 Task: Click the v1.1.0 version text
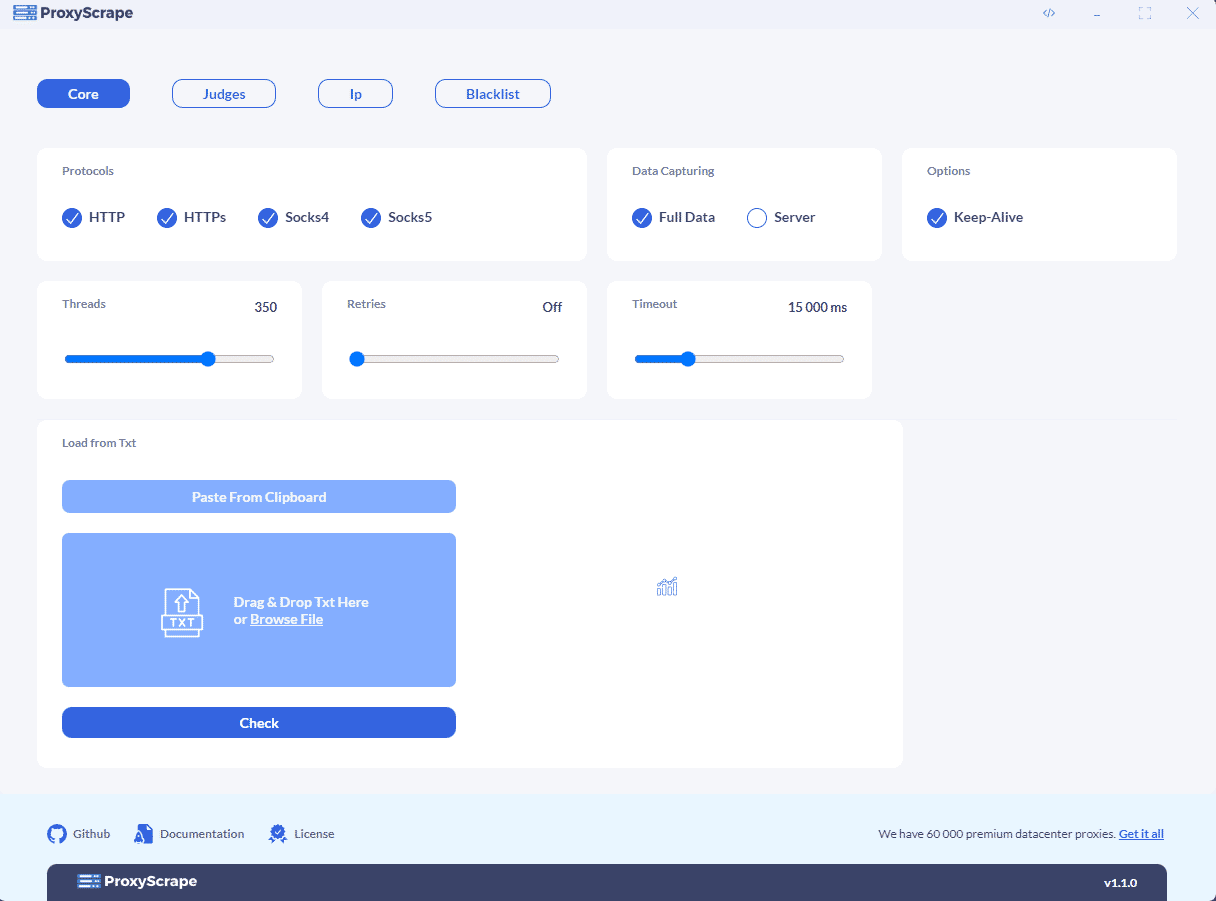(x=1120, y=883)
